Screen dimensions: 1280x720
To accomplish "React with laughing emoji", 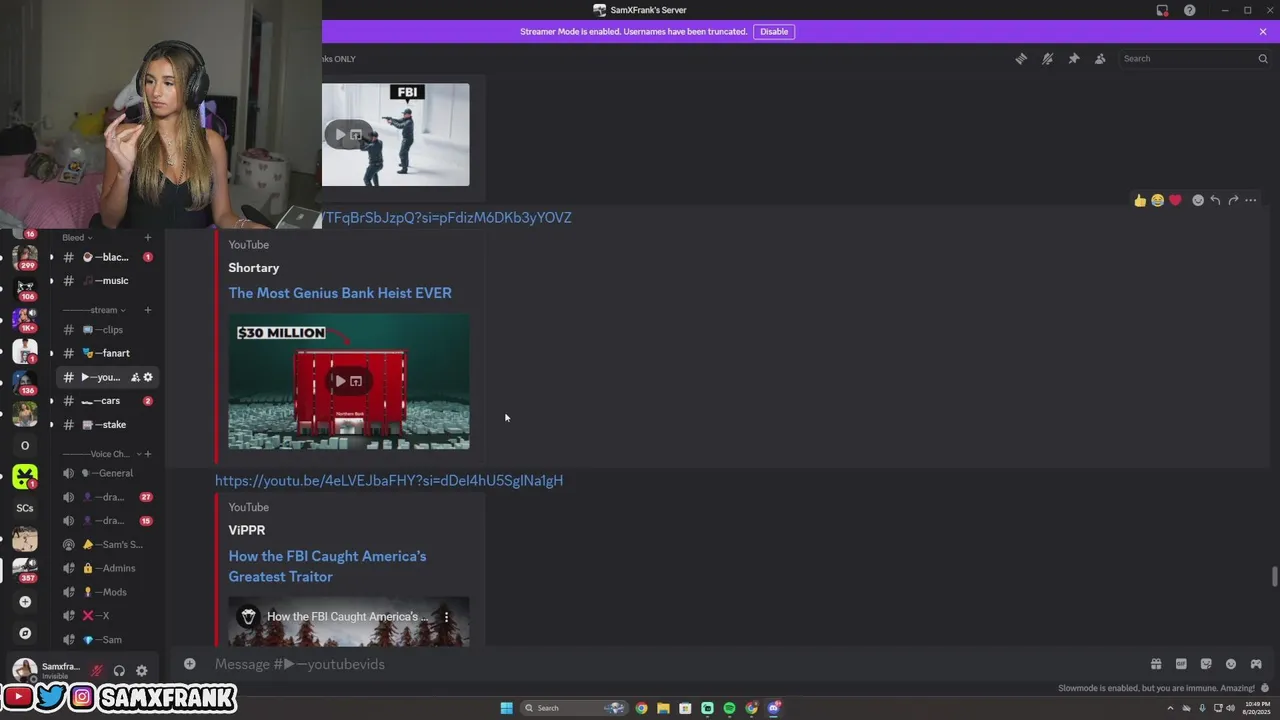I will click(x=1157, y=200).
